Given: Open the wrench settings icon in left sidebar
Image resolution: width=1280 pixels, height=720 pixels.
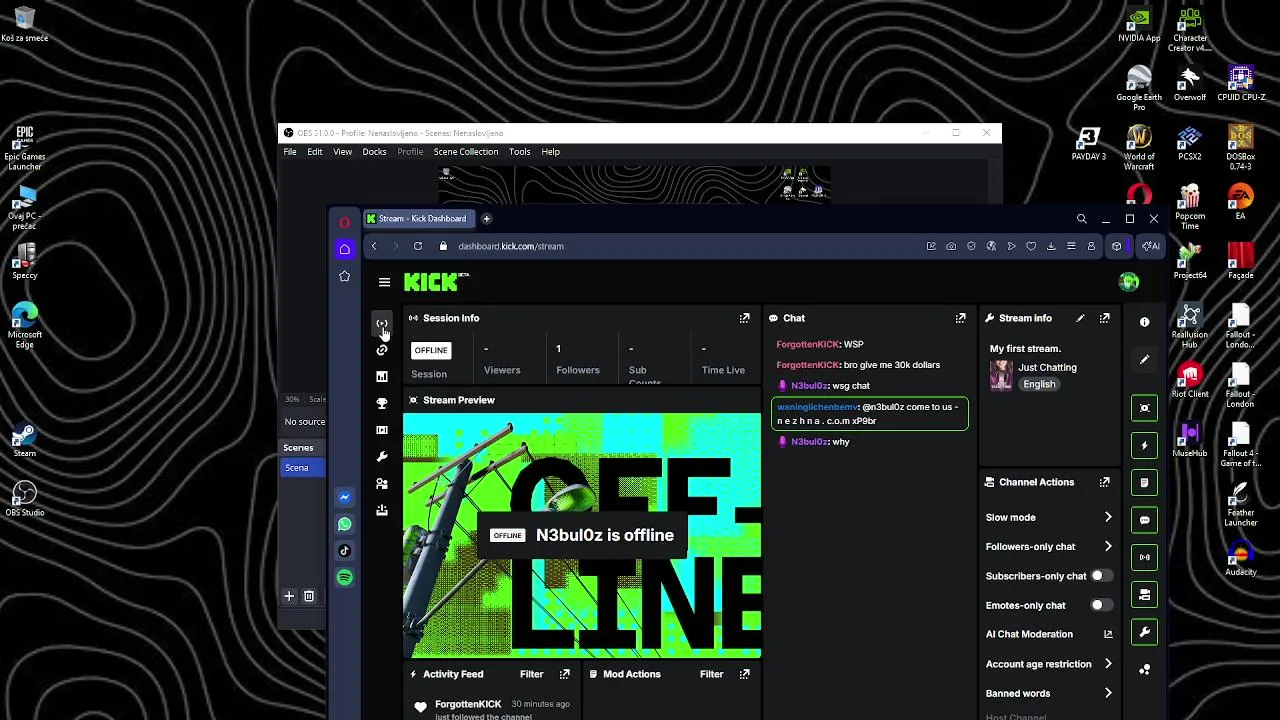Looking at the screenshot, I should (x=382, y=457).
